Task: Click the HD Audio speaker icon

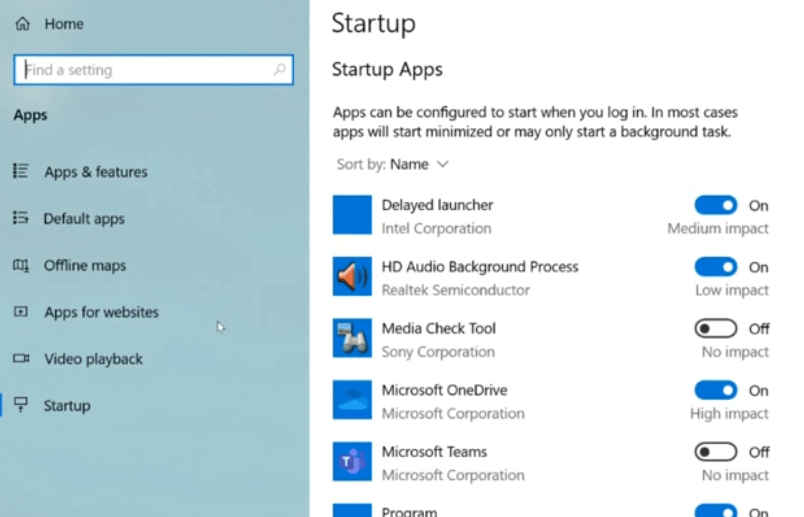Action: pos(352,276)
